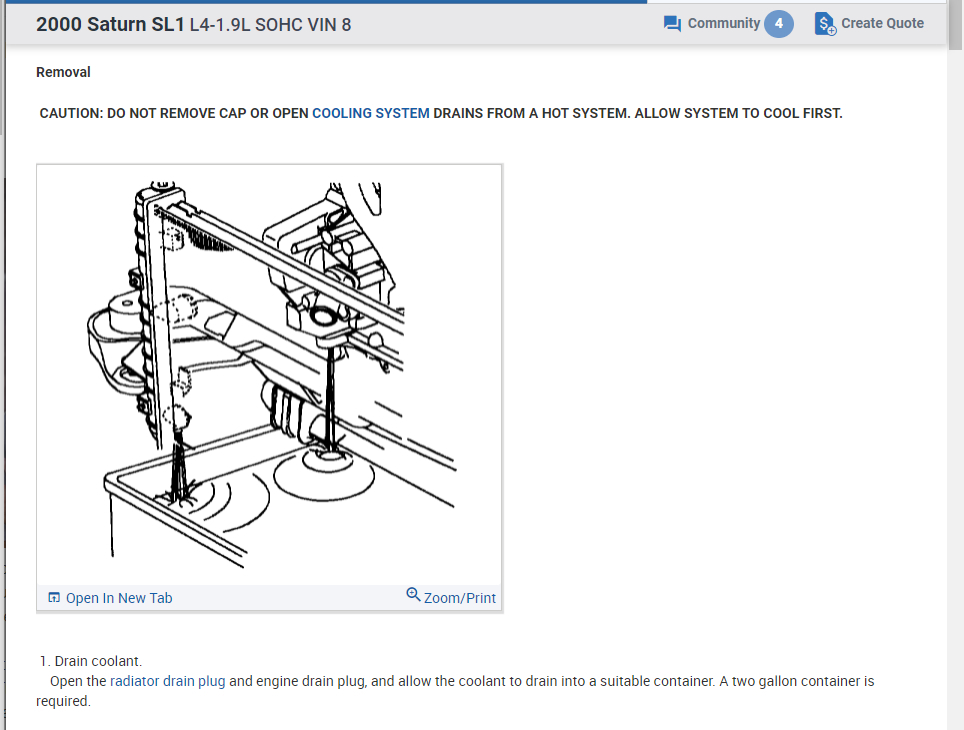
Task: Click the Community count badge showing 4
Action: tap(778, 24)
